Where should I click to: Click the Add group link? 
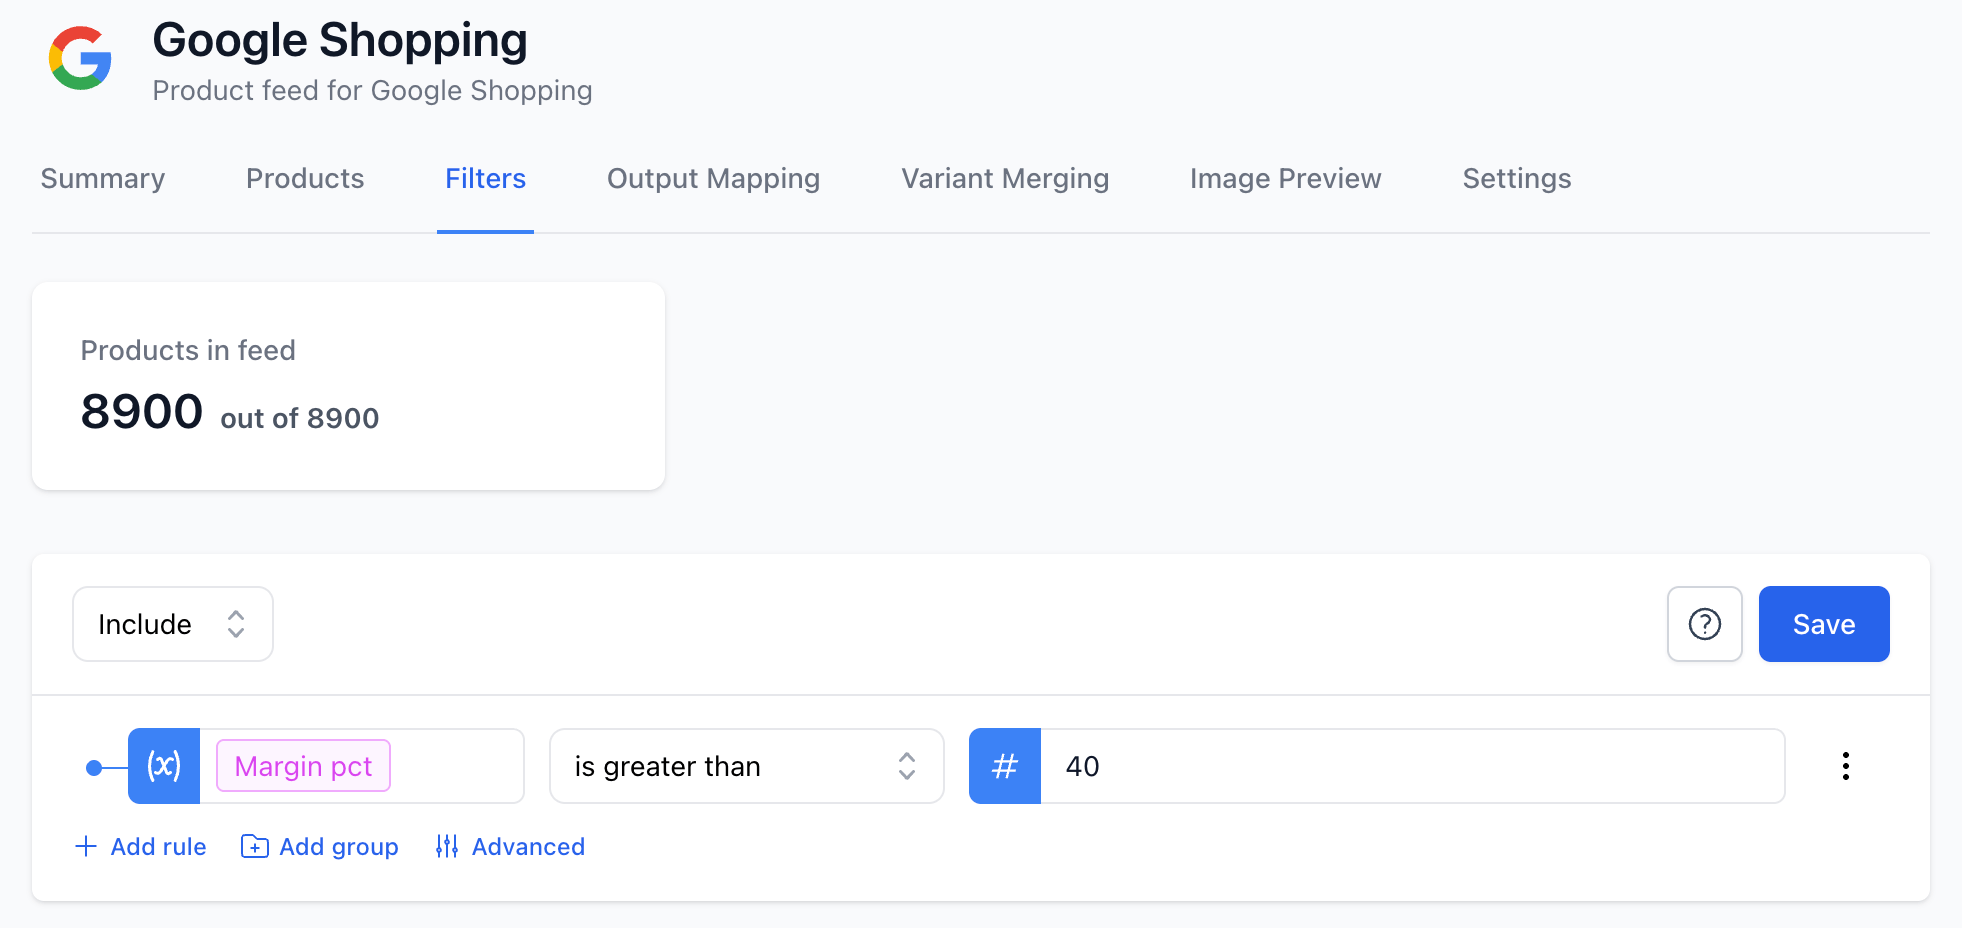[x=338, y=846]
